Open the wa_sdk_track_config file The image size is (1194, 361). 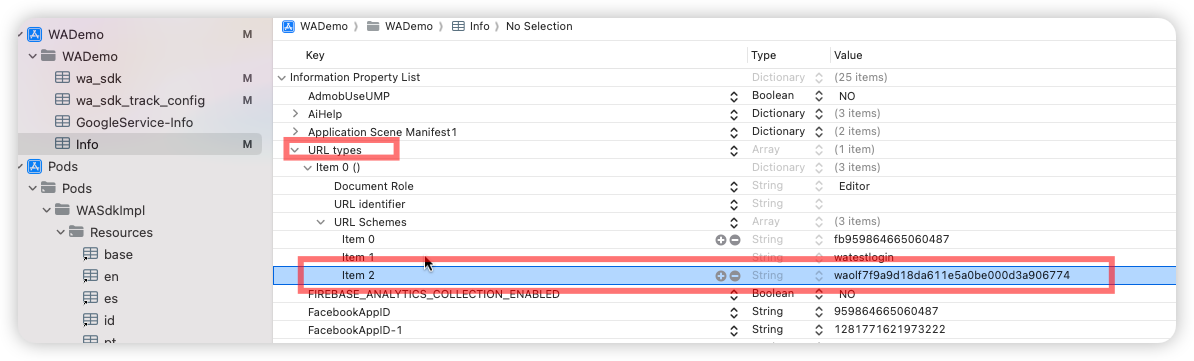click(140, 100)
